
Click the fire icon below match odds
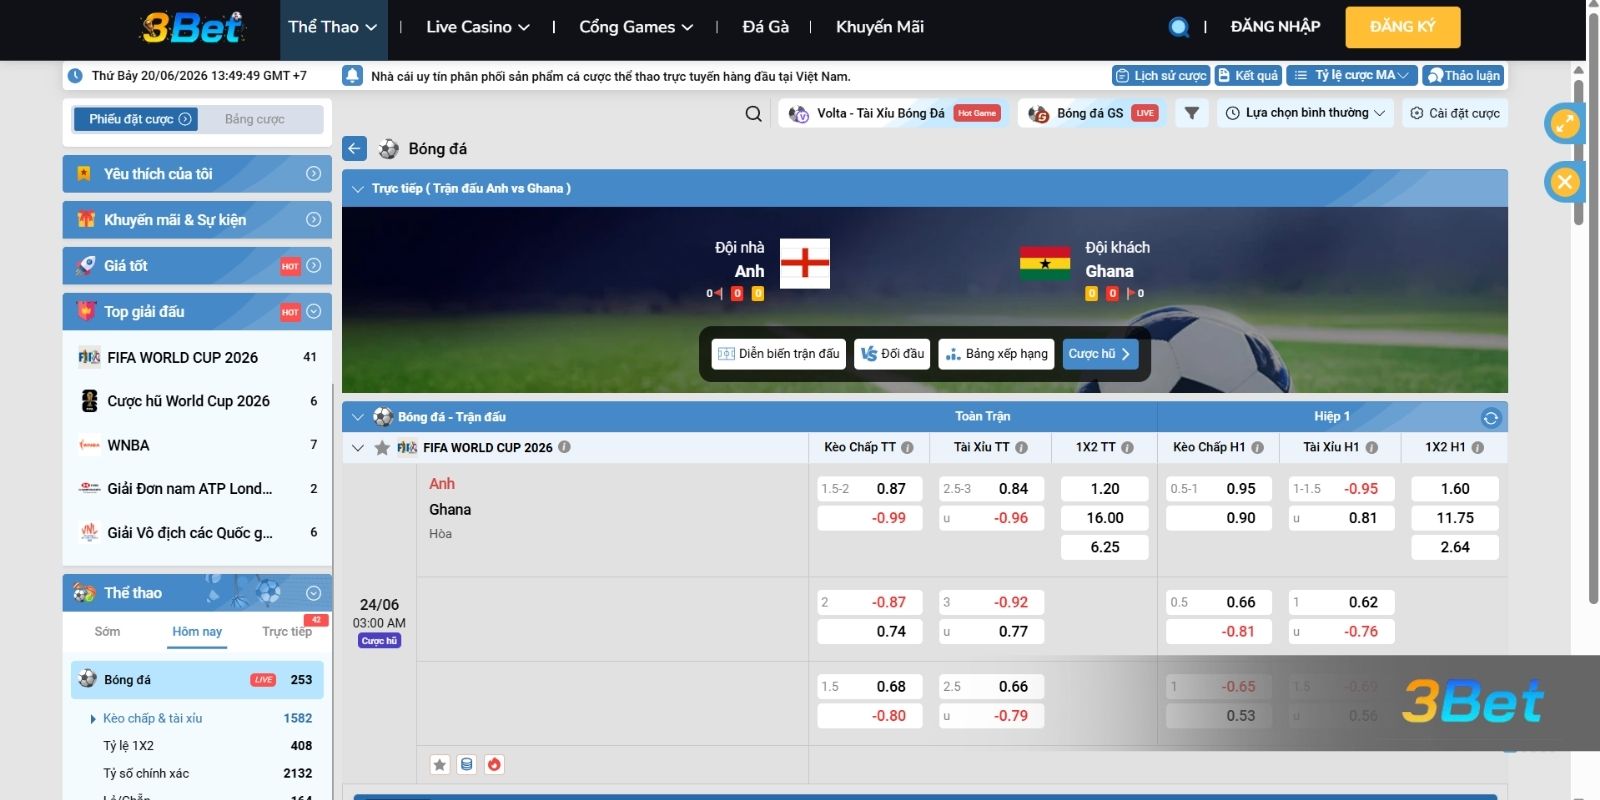coord(494,764)
